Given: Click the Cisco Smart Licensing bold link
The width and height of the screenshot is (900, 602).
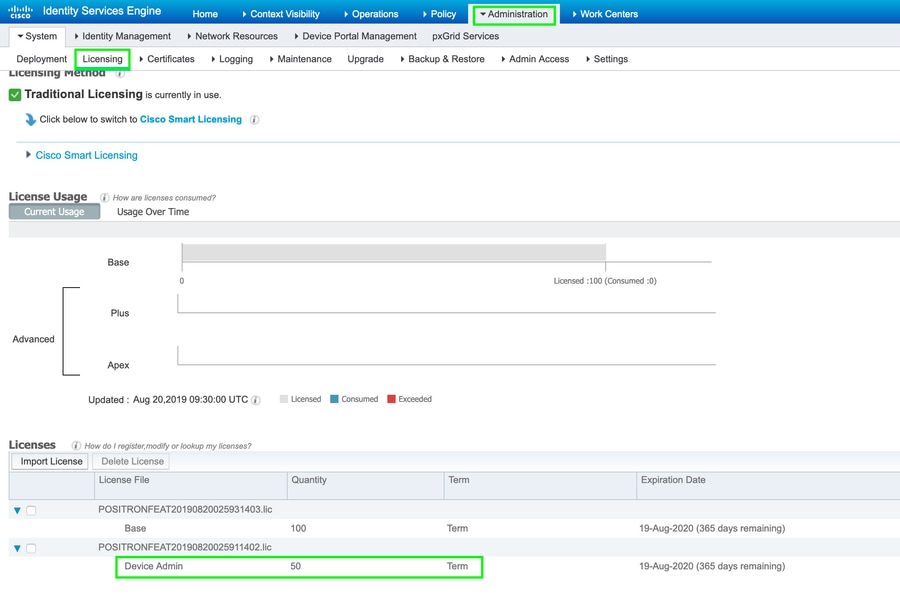Looking at the screenshot, I should coord(191,119).
